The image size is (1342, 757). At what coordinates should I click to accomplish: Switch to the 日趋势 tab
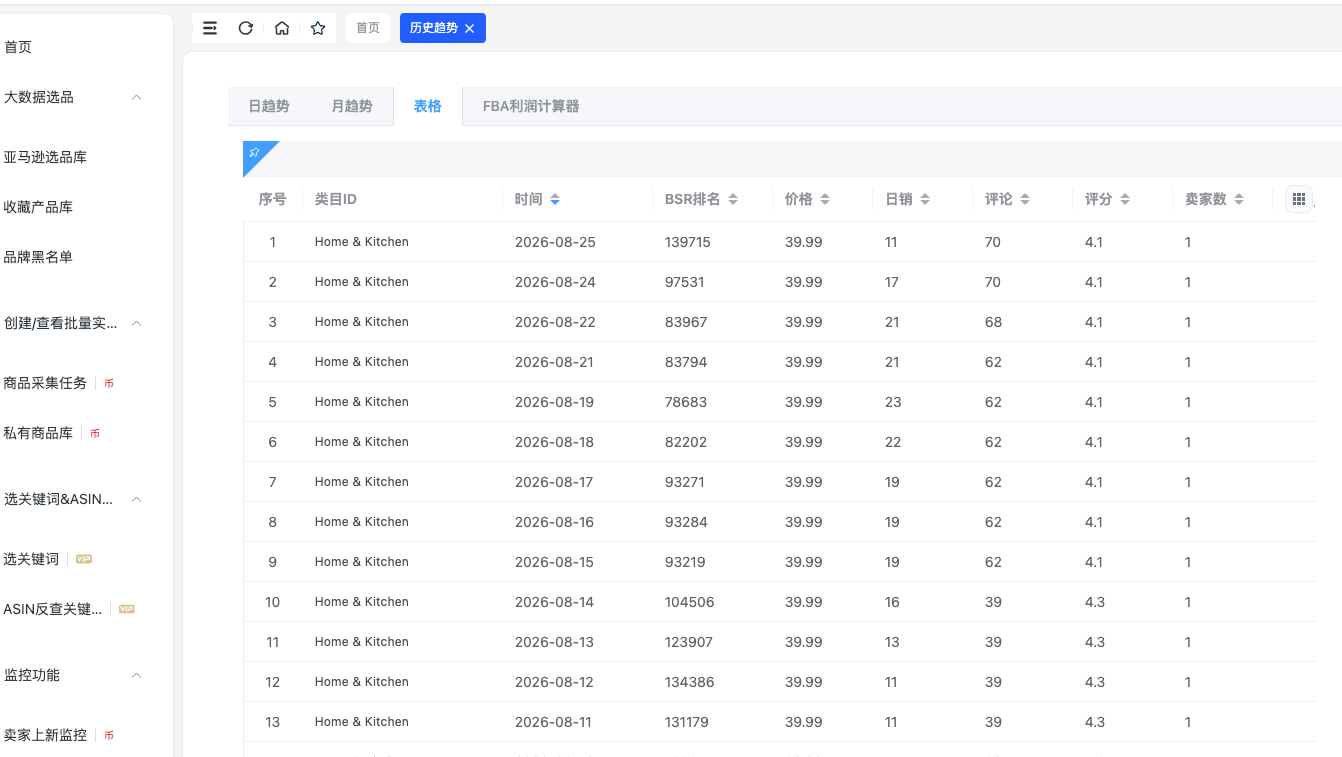coord(269,106)
